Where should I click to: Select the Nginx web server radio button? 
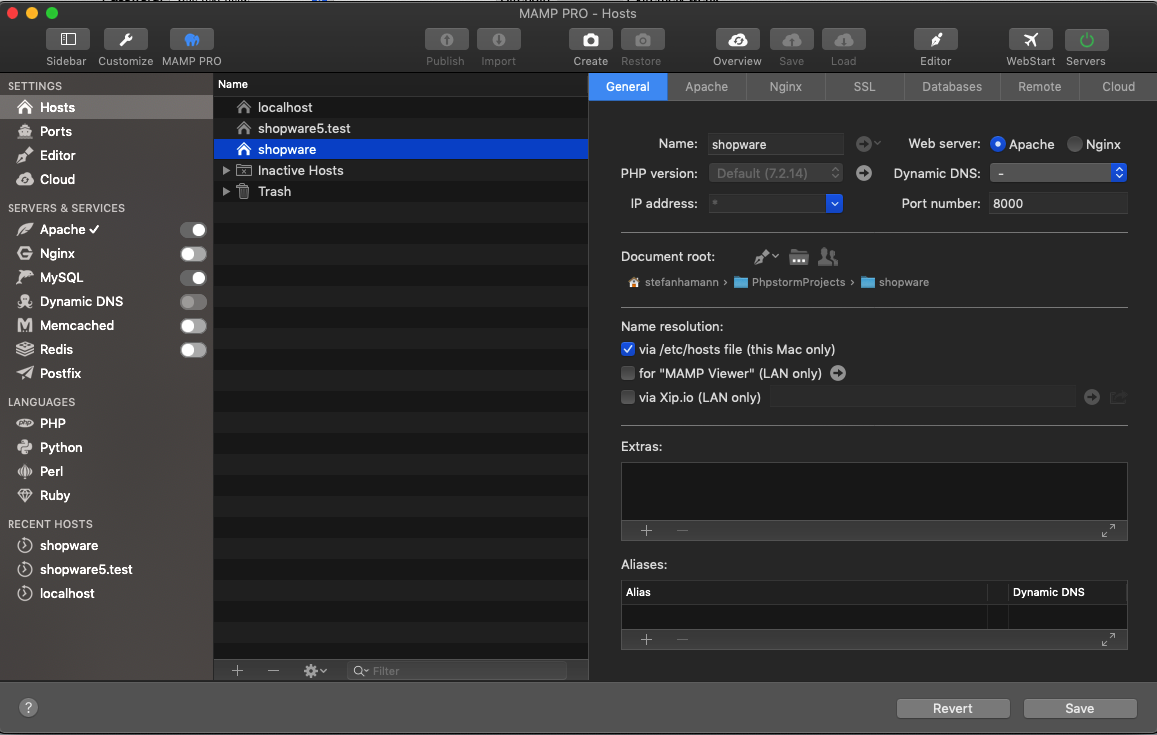1075,144
